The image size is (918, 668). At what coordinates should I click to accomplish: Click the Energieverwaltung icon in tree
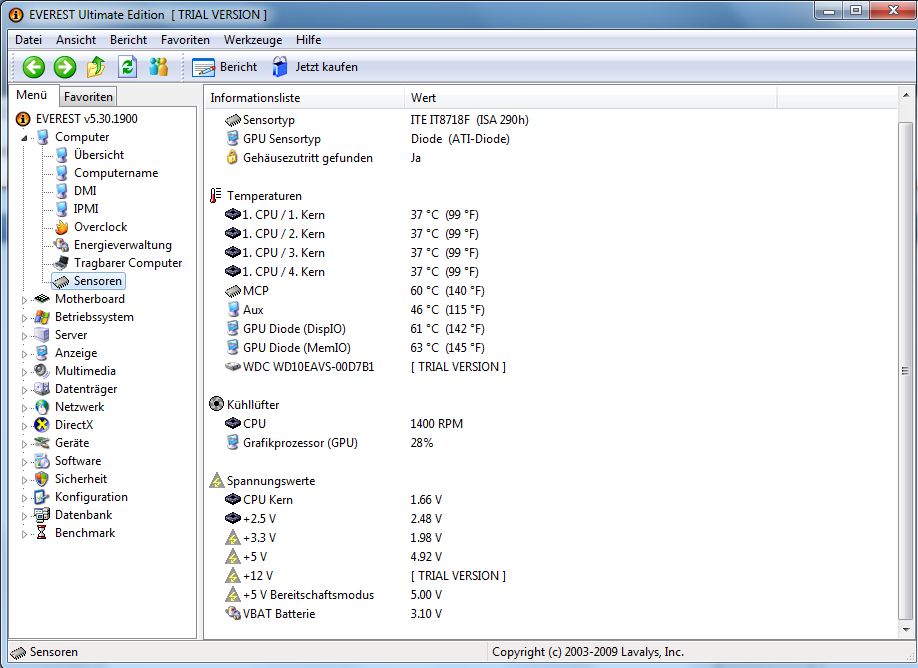point(61,245)
